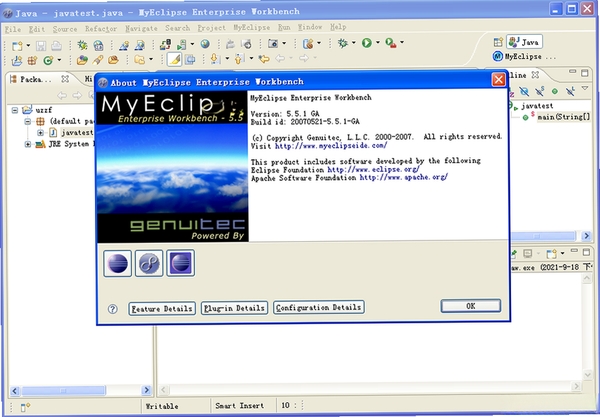
Task: Collapse the uzzf project node
Action: (15, 110)
